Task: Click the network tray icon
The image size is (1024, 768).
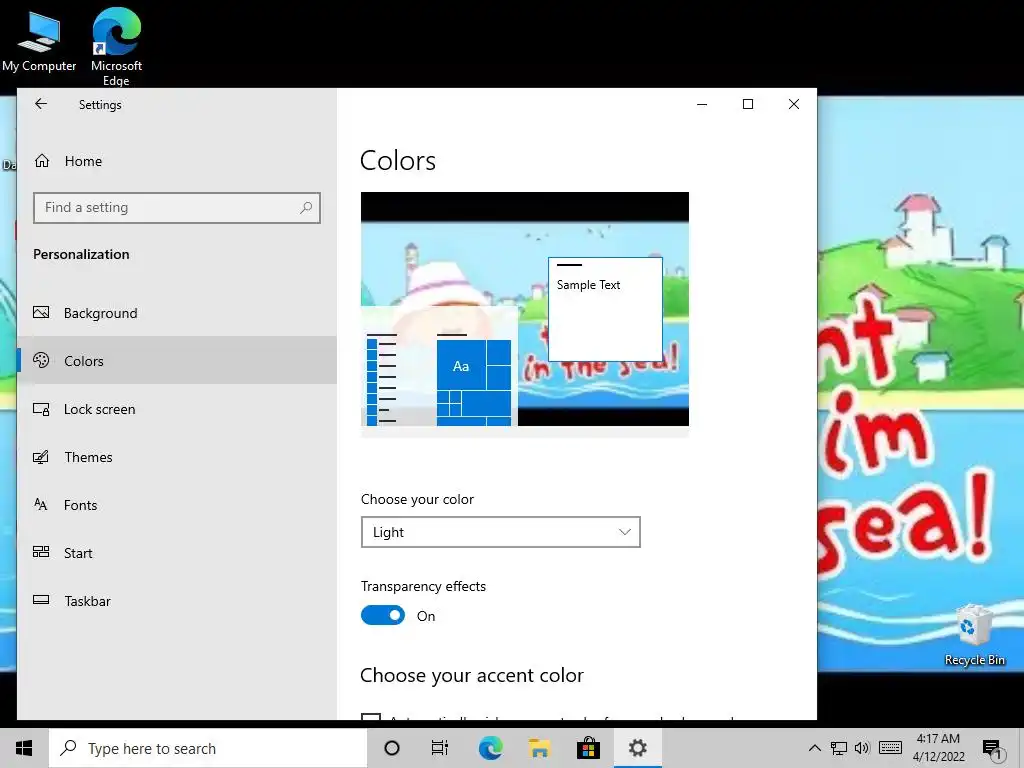Action: pos(839,748)
